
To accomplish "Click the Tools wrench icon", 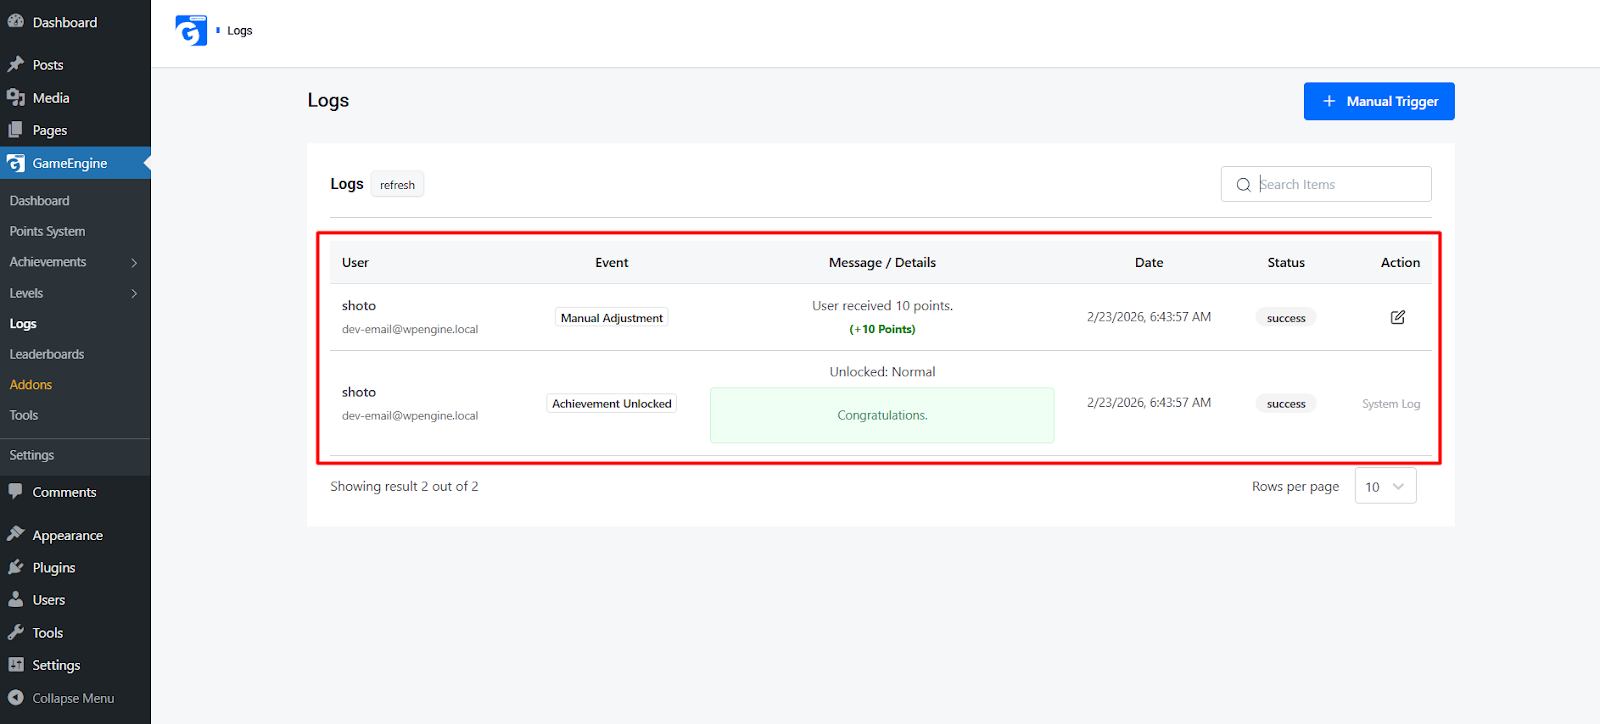I will (16, 632).
